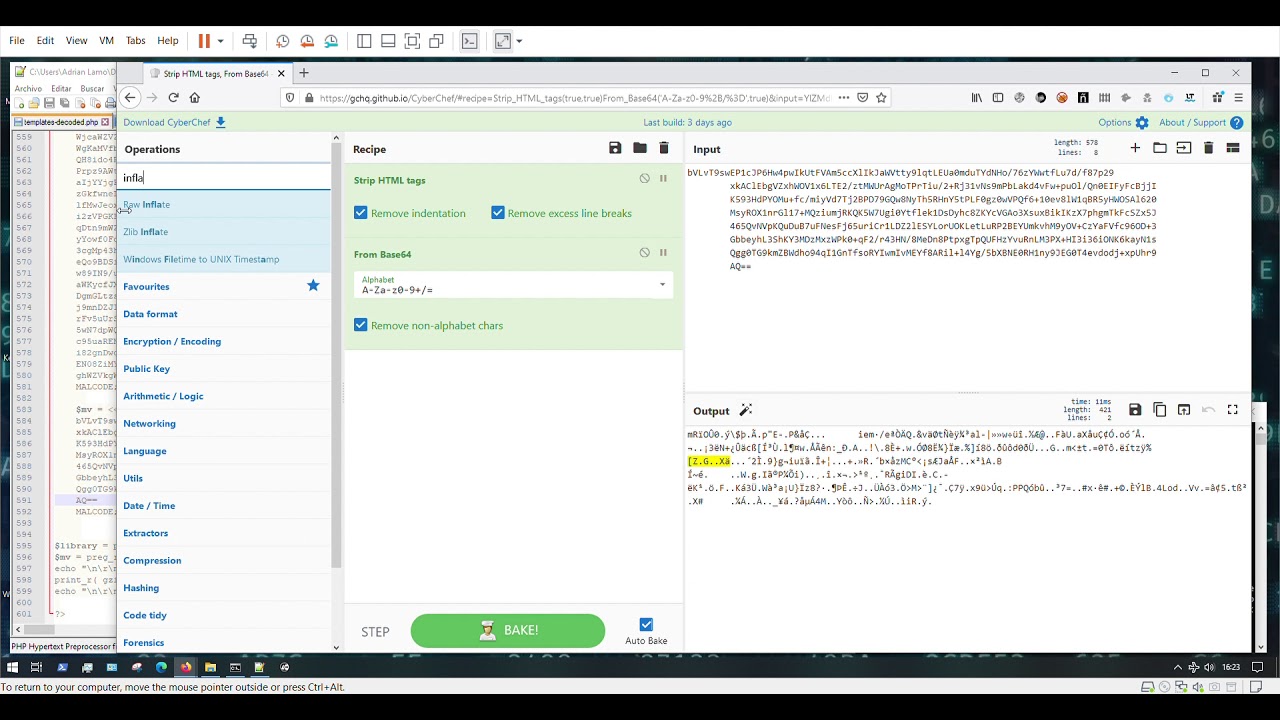Expand the Data format category
This screenshot has height=720, width=1280.
223,314
